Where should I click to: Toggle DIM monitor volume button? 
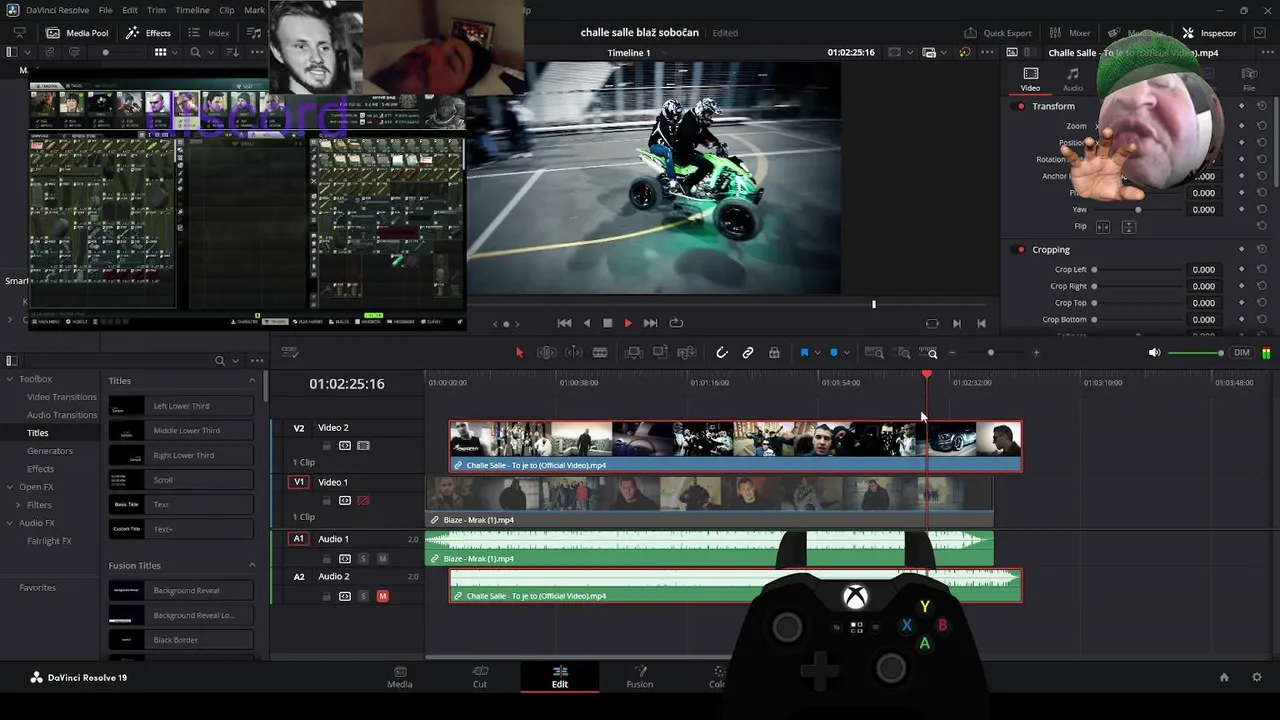1242,353
